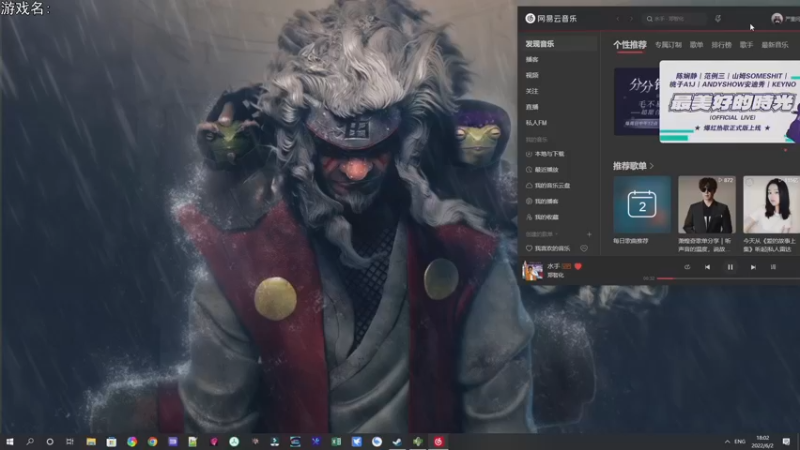Skip to the next track
Screen dimensions: 800x450
(x=753, y=267)
